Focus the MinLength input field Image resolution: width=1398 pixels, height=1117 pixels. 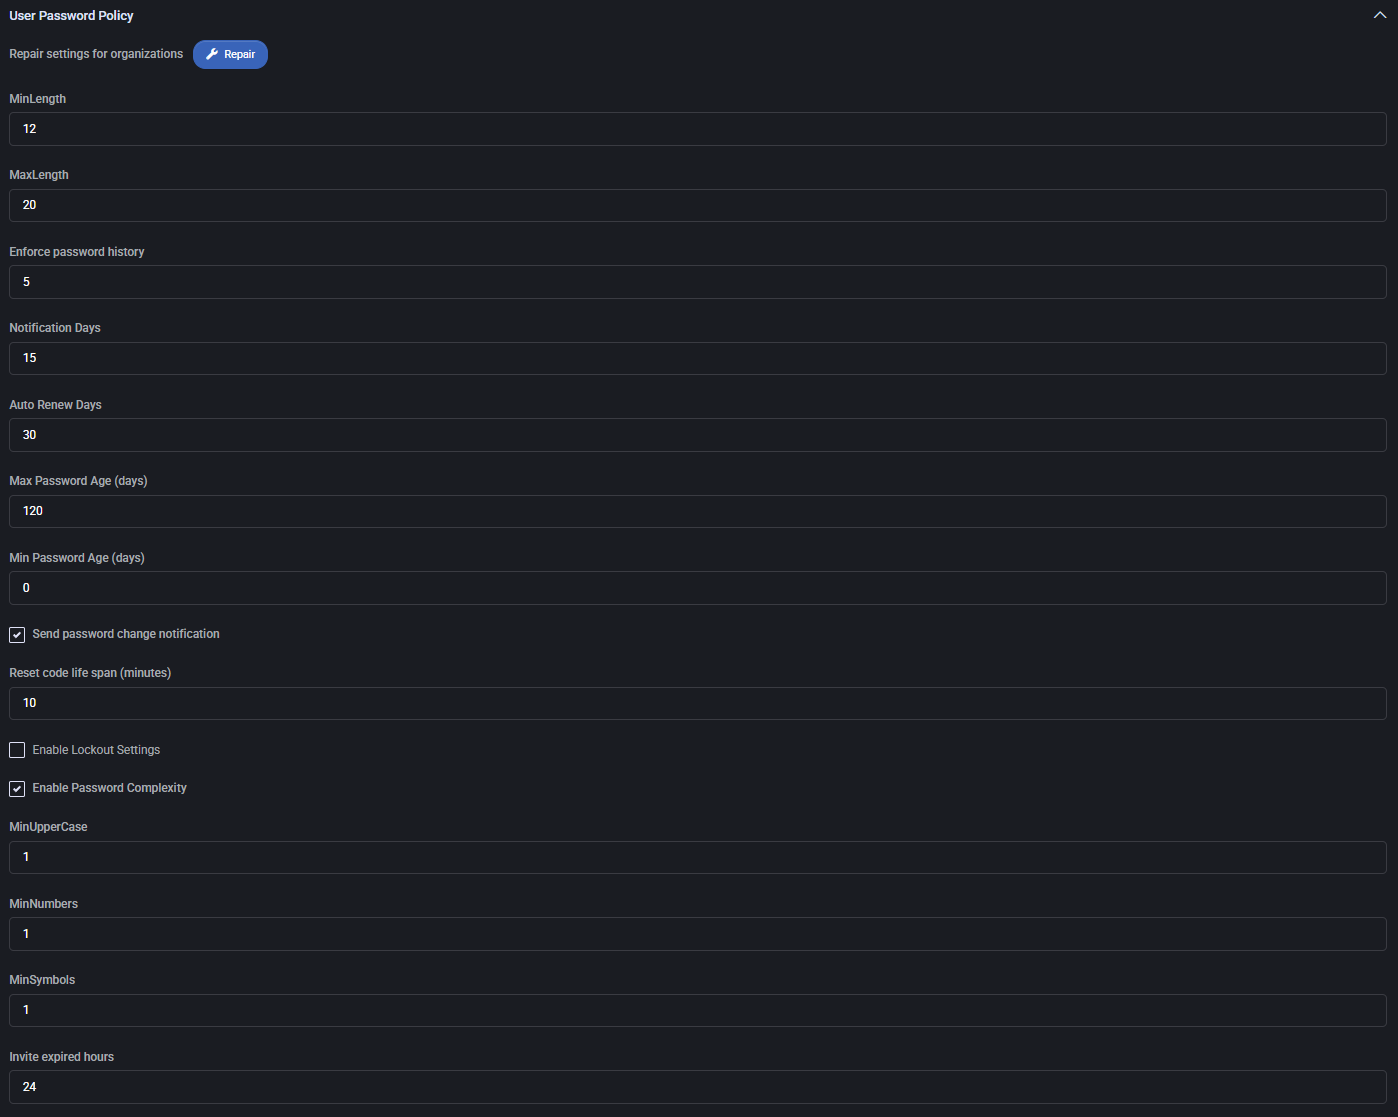click(698, 129)
